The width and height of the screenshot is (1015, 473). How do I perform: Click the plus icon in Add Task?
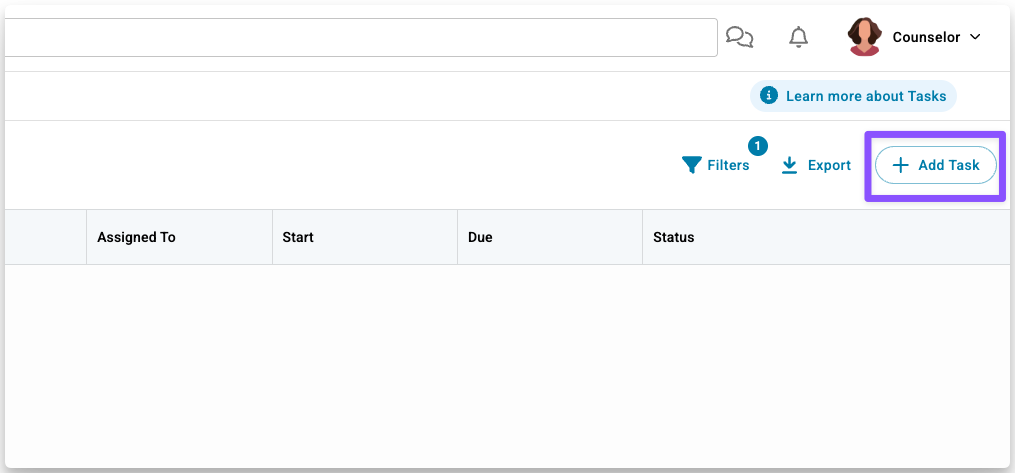click(x=900, y=165)
